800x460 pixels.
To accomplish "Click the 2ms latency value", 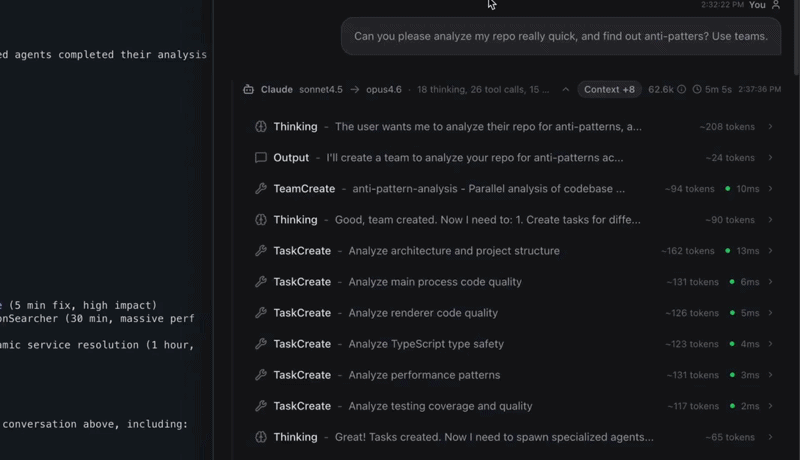I will pyautogui.click(x=750, y=406).
